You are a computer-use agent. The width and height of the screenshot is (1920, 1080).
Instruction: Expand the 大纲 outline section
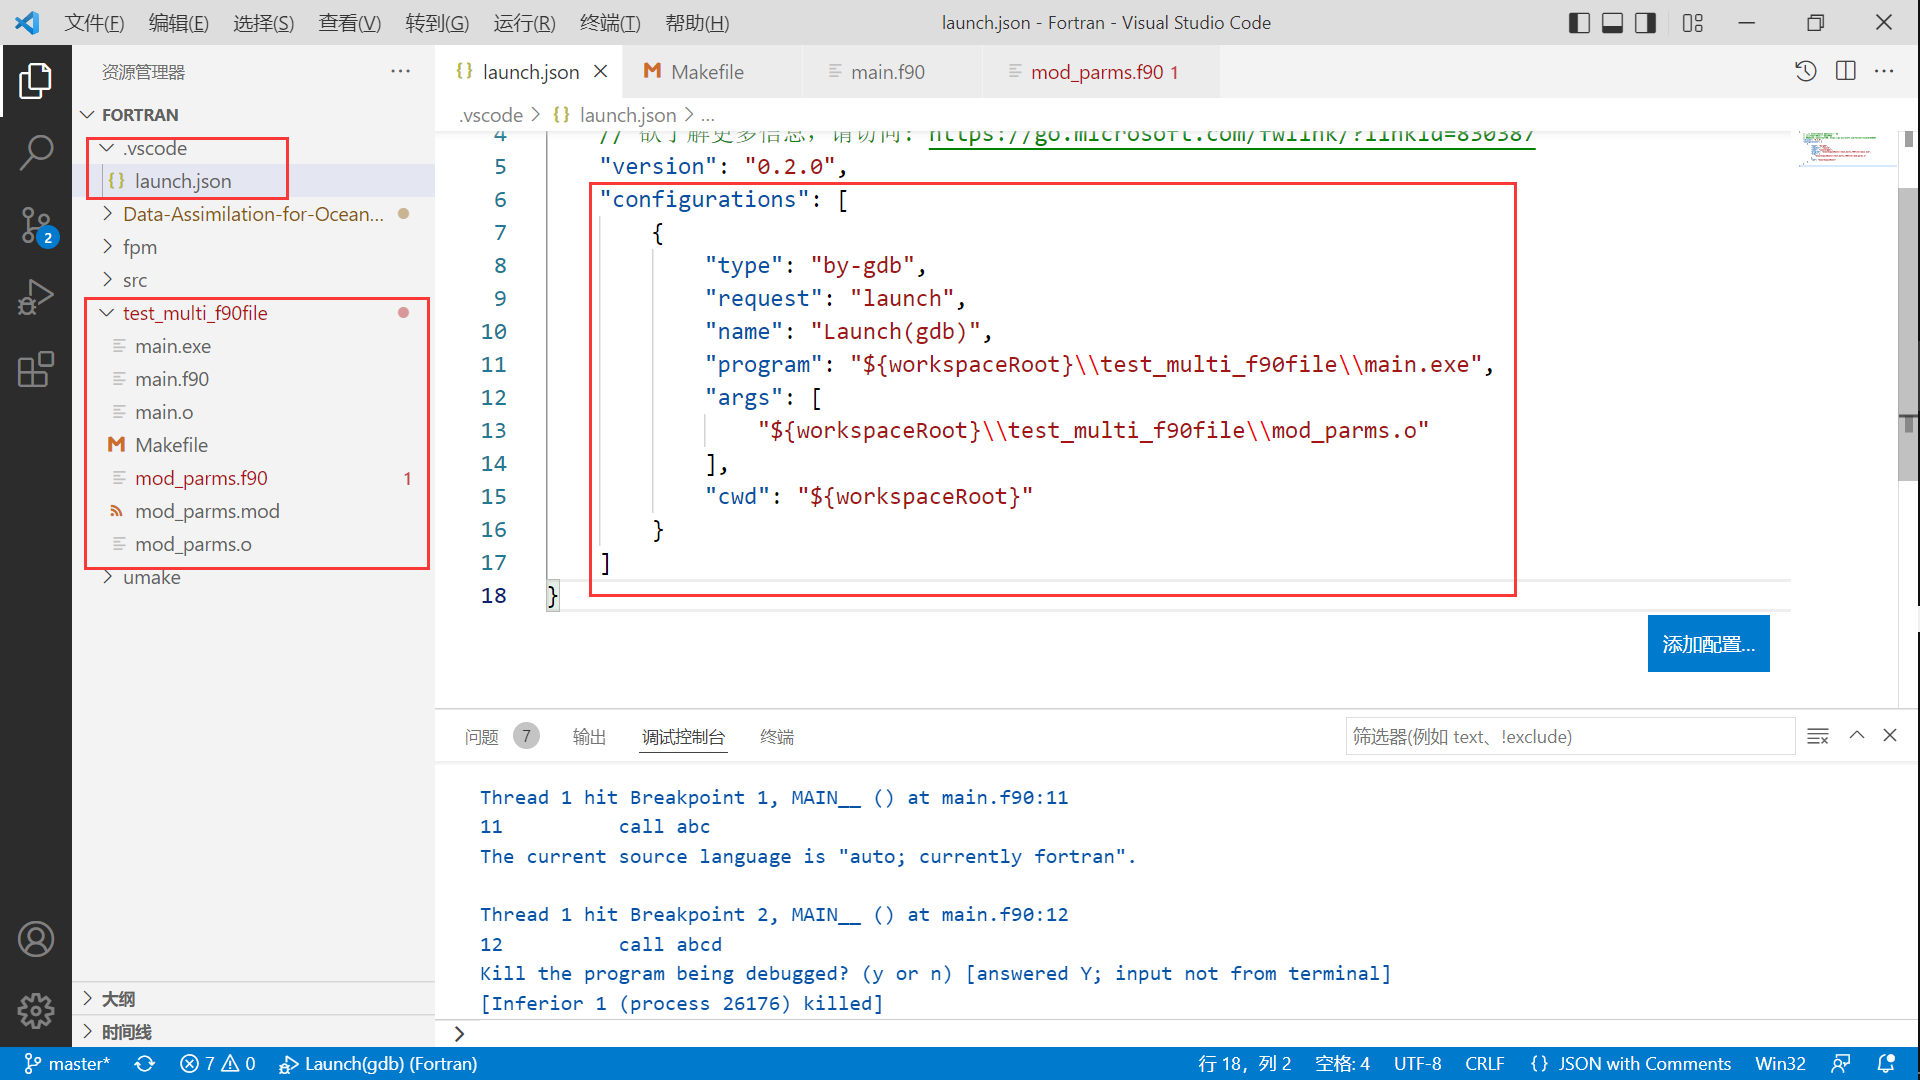coord(118,999)
